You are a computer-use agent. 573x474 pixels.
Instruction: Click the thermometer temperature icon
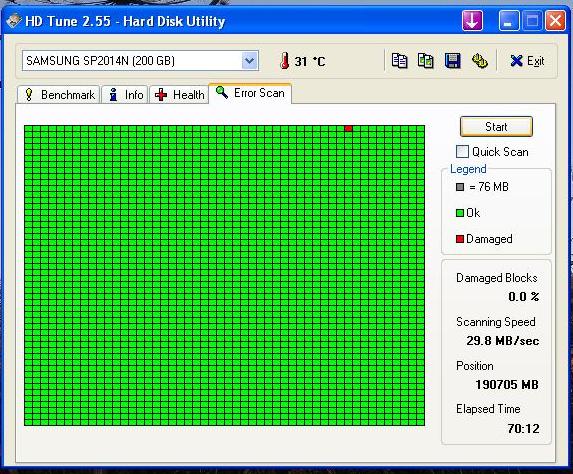[x=285, y=61]
